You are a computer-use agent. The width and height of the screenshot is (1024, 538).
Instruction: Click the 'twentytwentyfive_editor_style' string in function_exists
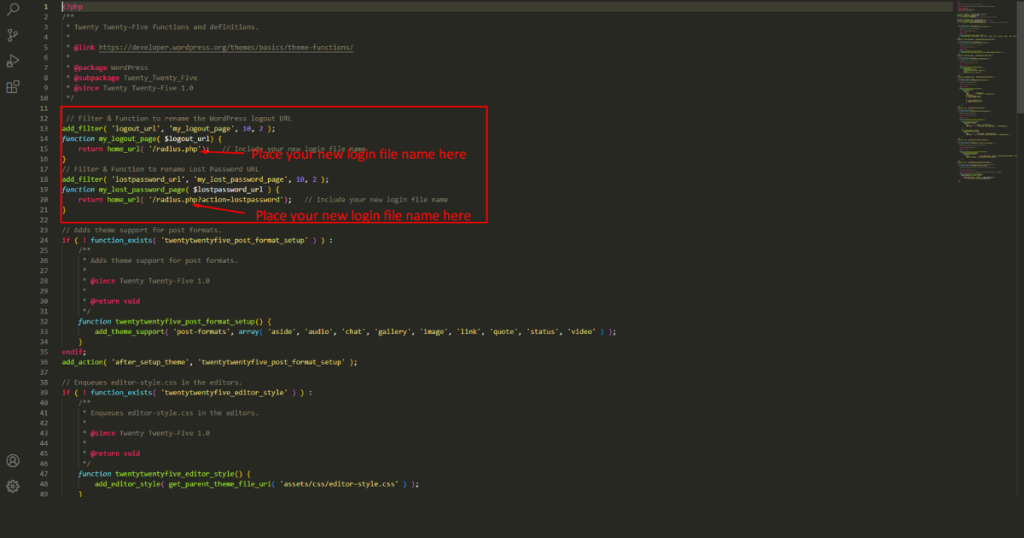(224, 392)
